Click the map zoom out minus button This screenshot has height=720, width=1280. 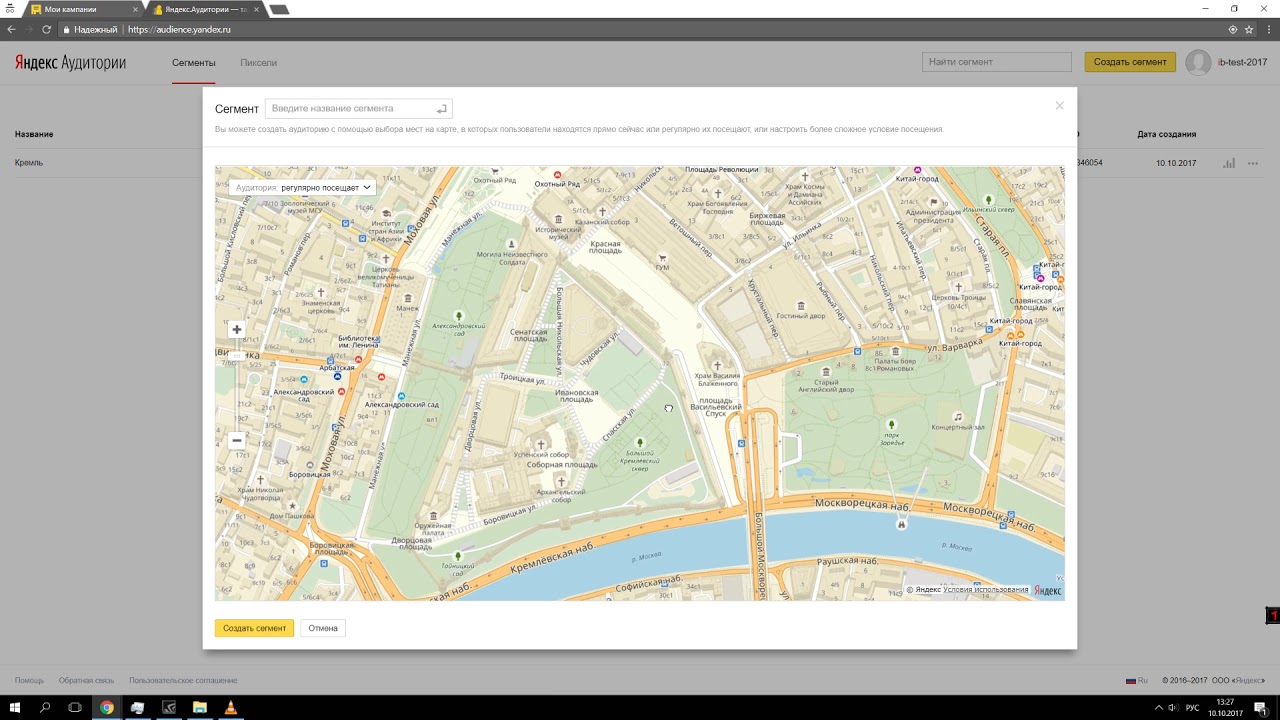(x=237, y=440)
